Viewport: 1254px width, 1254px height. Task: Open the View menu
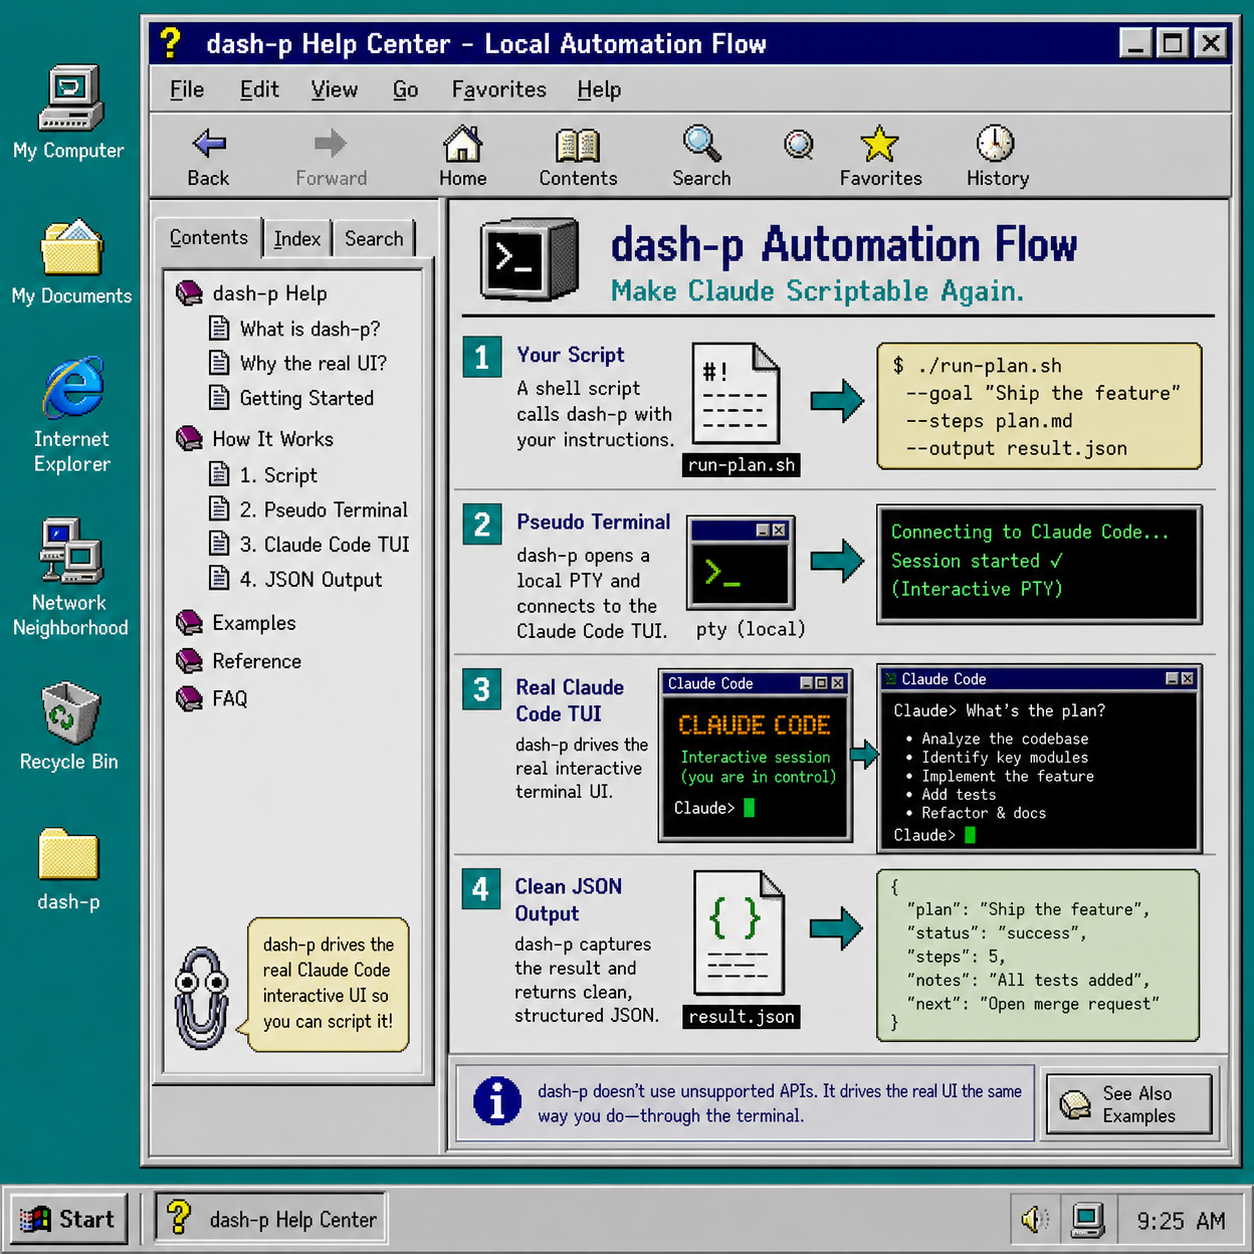pos(334,89)
